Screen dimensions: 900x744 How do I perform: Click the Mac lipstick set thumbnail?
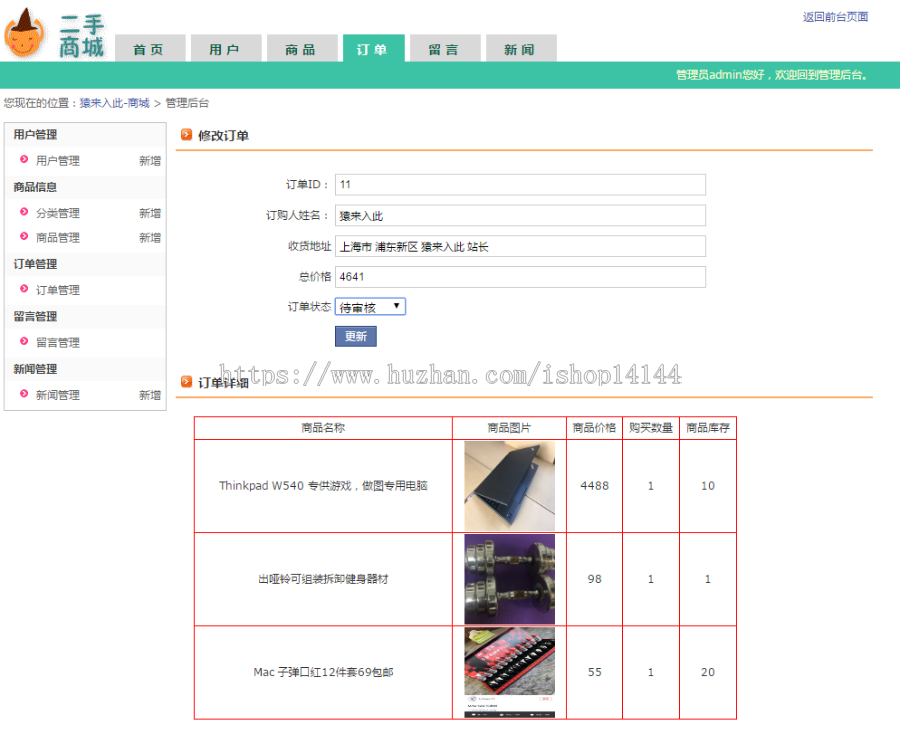point(510,672)
